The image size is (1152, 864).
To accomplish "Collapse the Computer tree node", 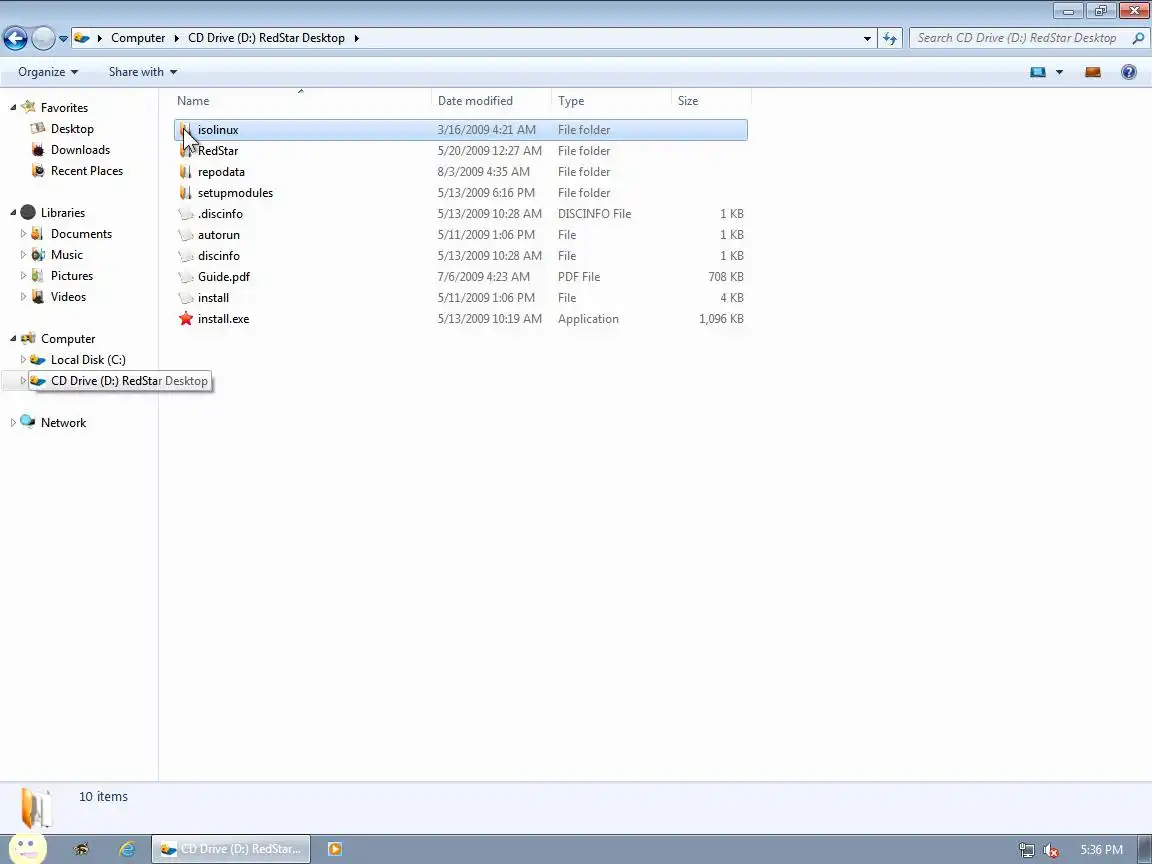I will pos(13,339).
